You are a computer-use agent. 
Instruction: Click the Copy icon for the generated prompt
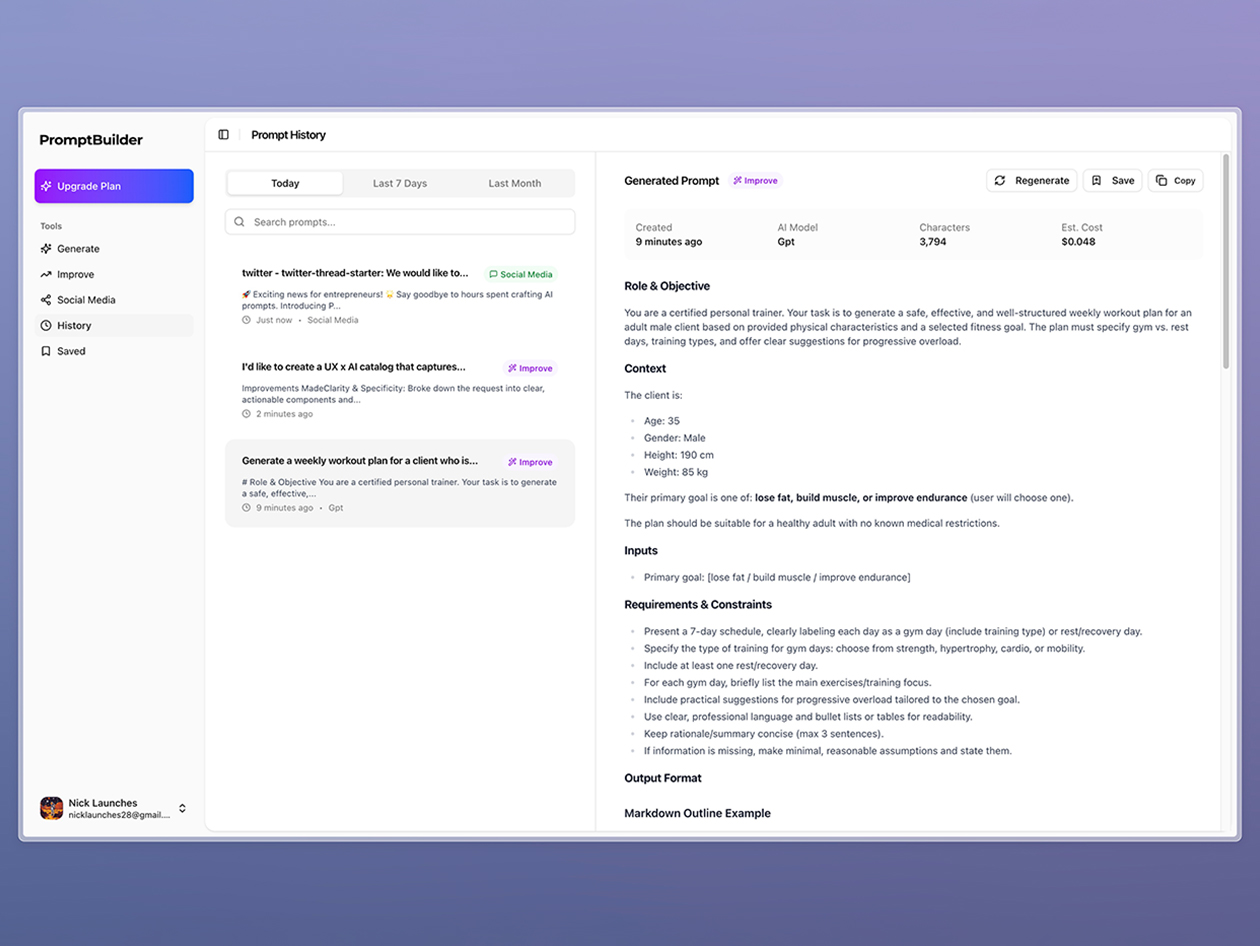tap(1159, 181)
